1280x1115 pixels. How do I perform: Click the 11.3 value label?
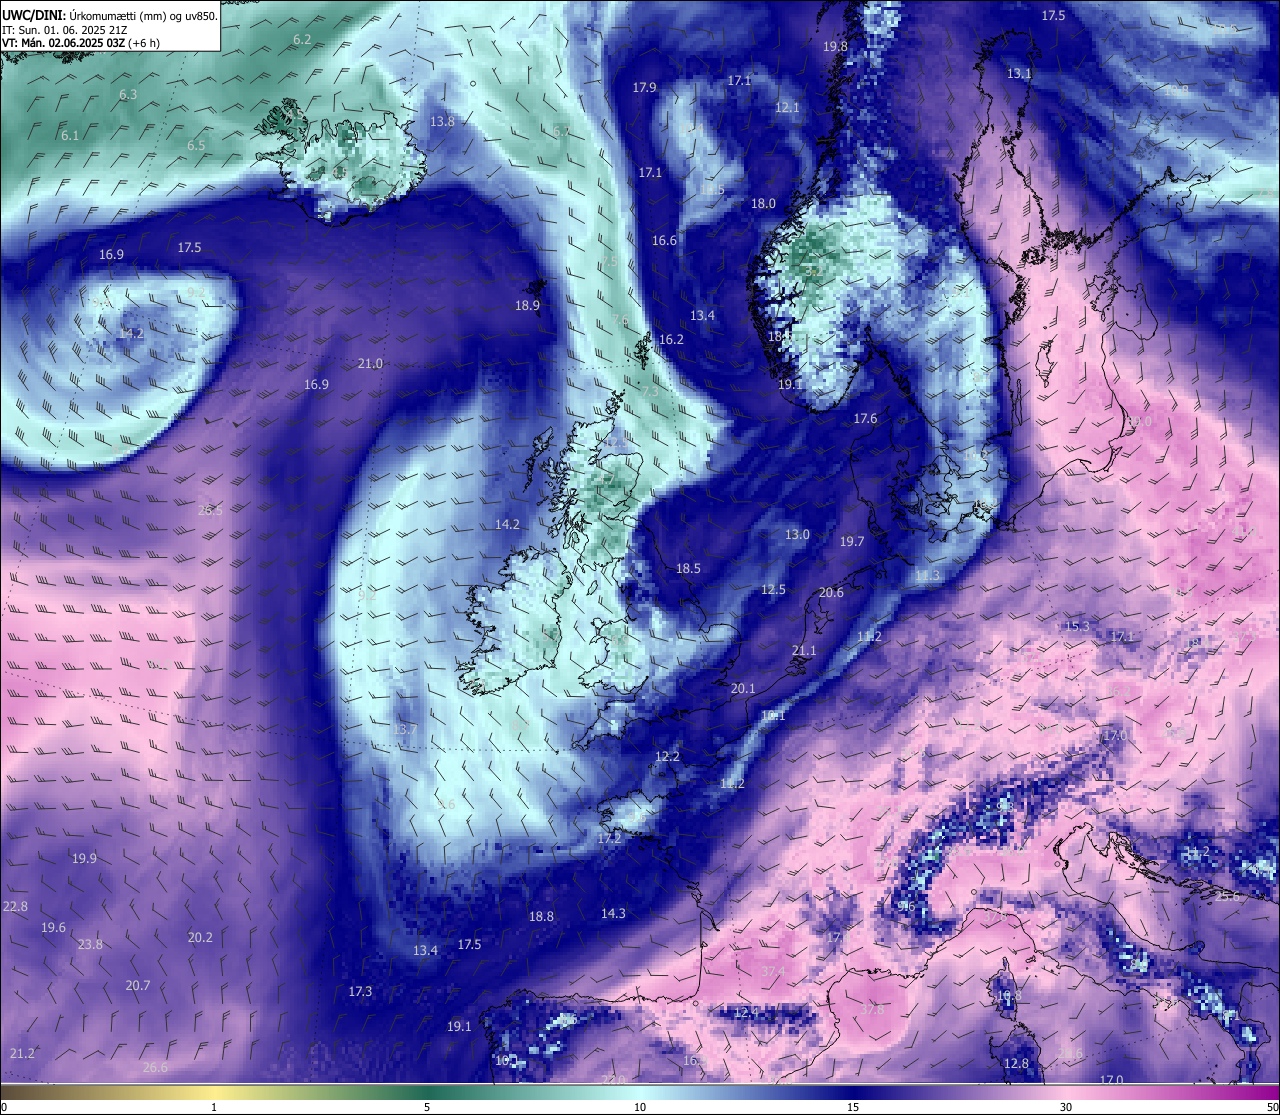tap(927, 577)
